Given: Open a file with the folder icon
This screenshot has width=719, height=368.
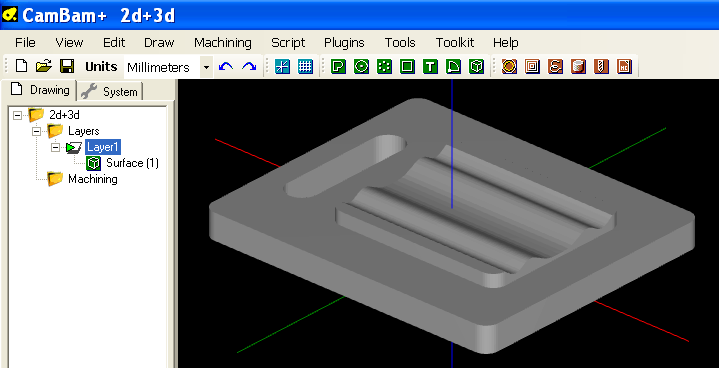Looking at the screenshot, I should click(x=44, y=66).
